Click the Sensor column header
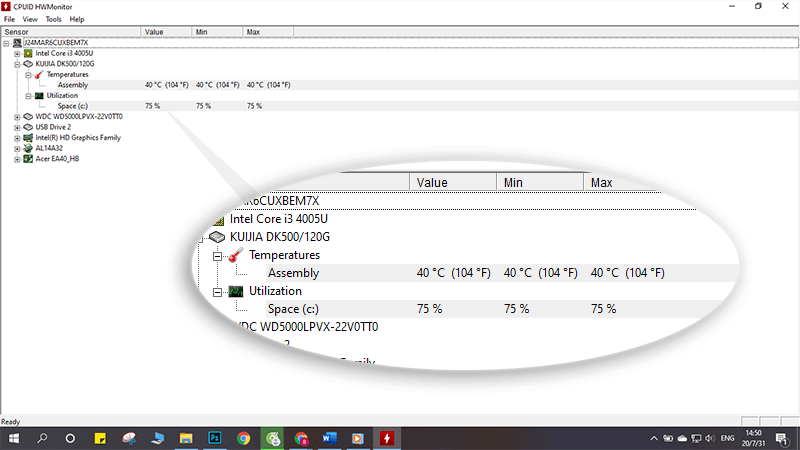The image size is (800, 450). point(70,32)
